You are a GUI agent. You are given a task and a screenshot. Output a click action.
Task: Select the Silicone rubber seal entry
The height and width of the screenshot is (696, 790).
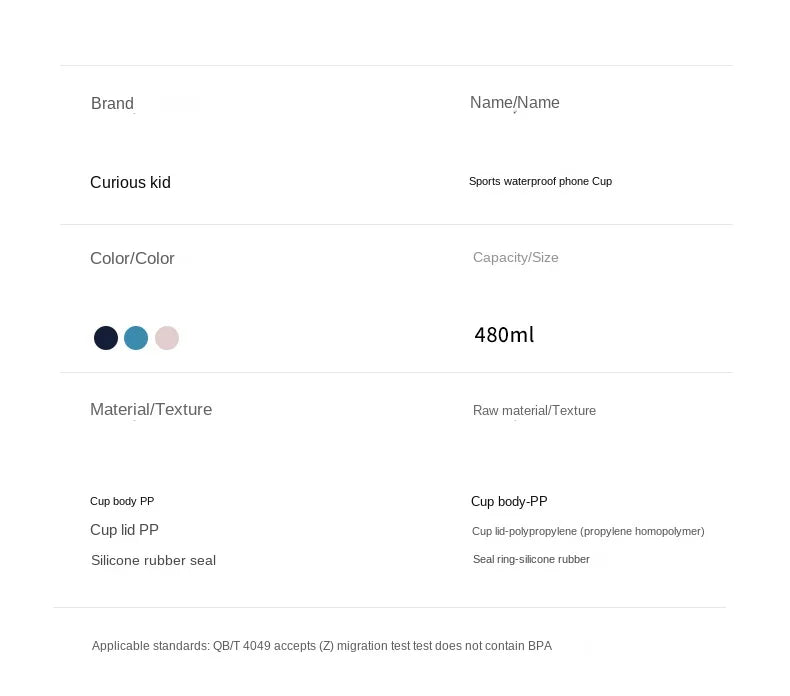coord(153,560)
